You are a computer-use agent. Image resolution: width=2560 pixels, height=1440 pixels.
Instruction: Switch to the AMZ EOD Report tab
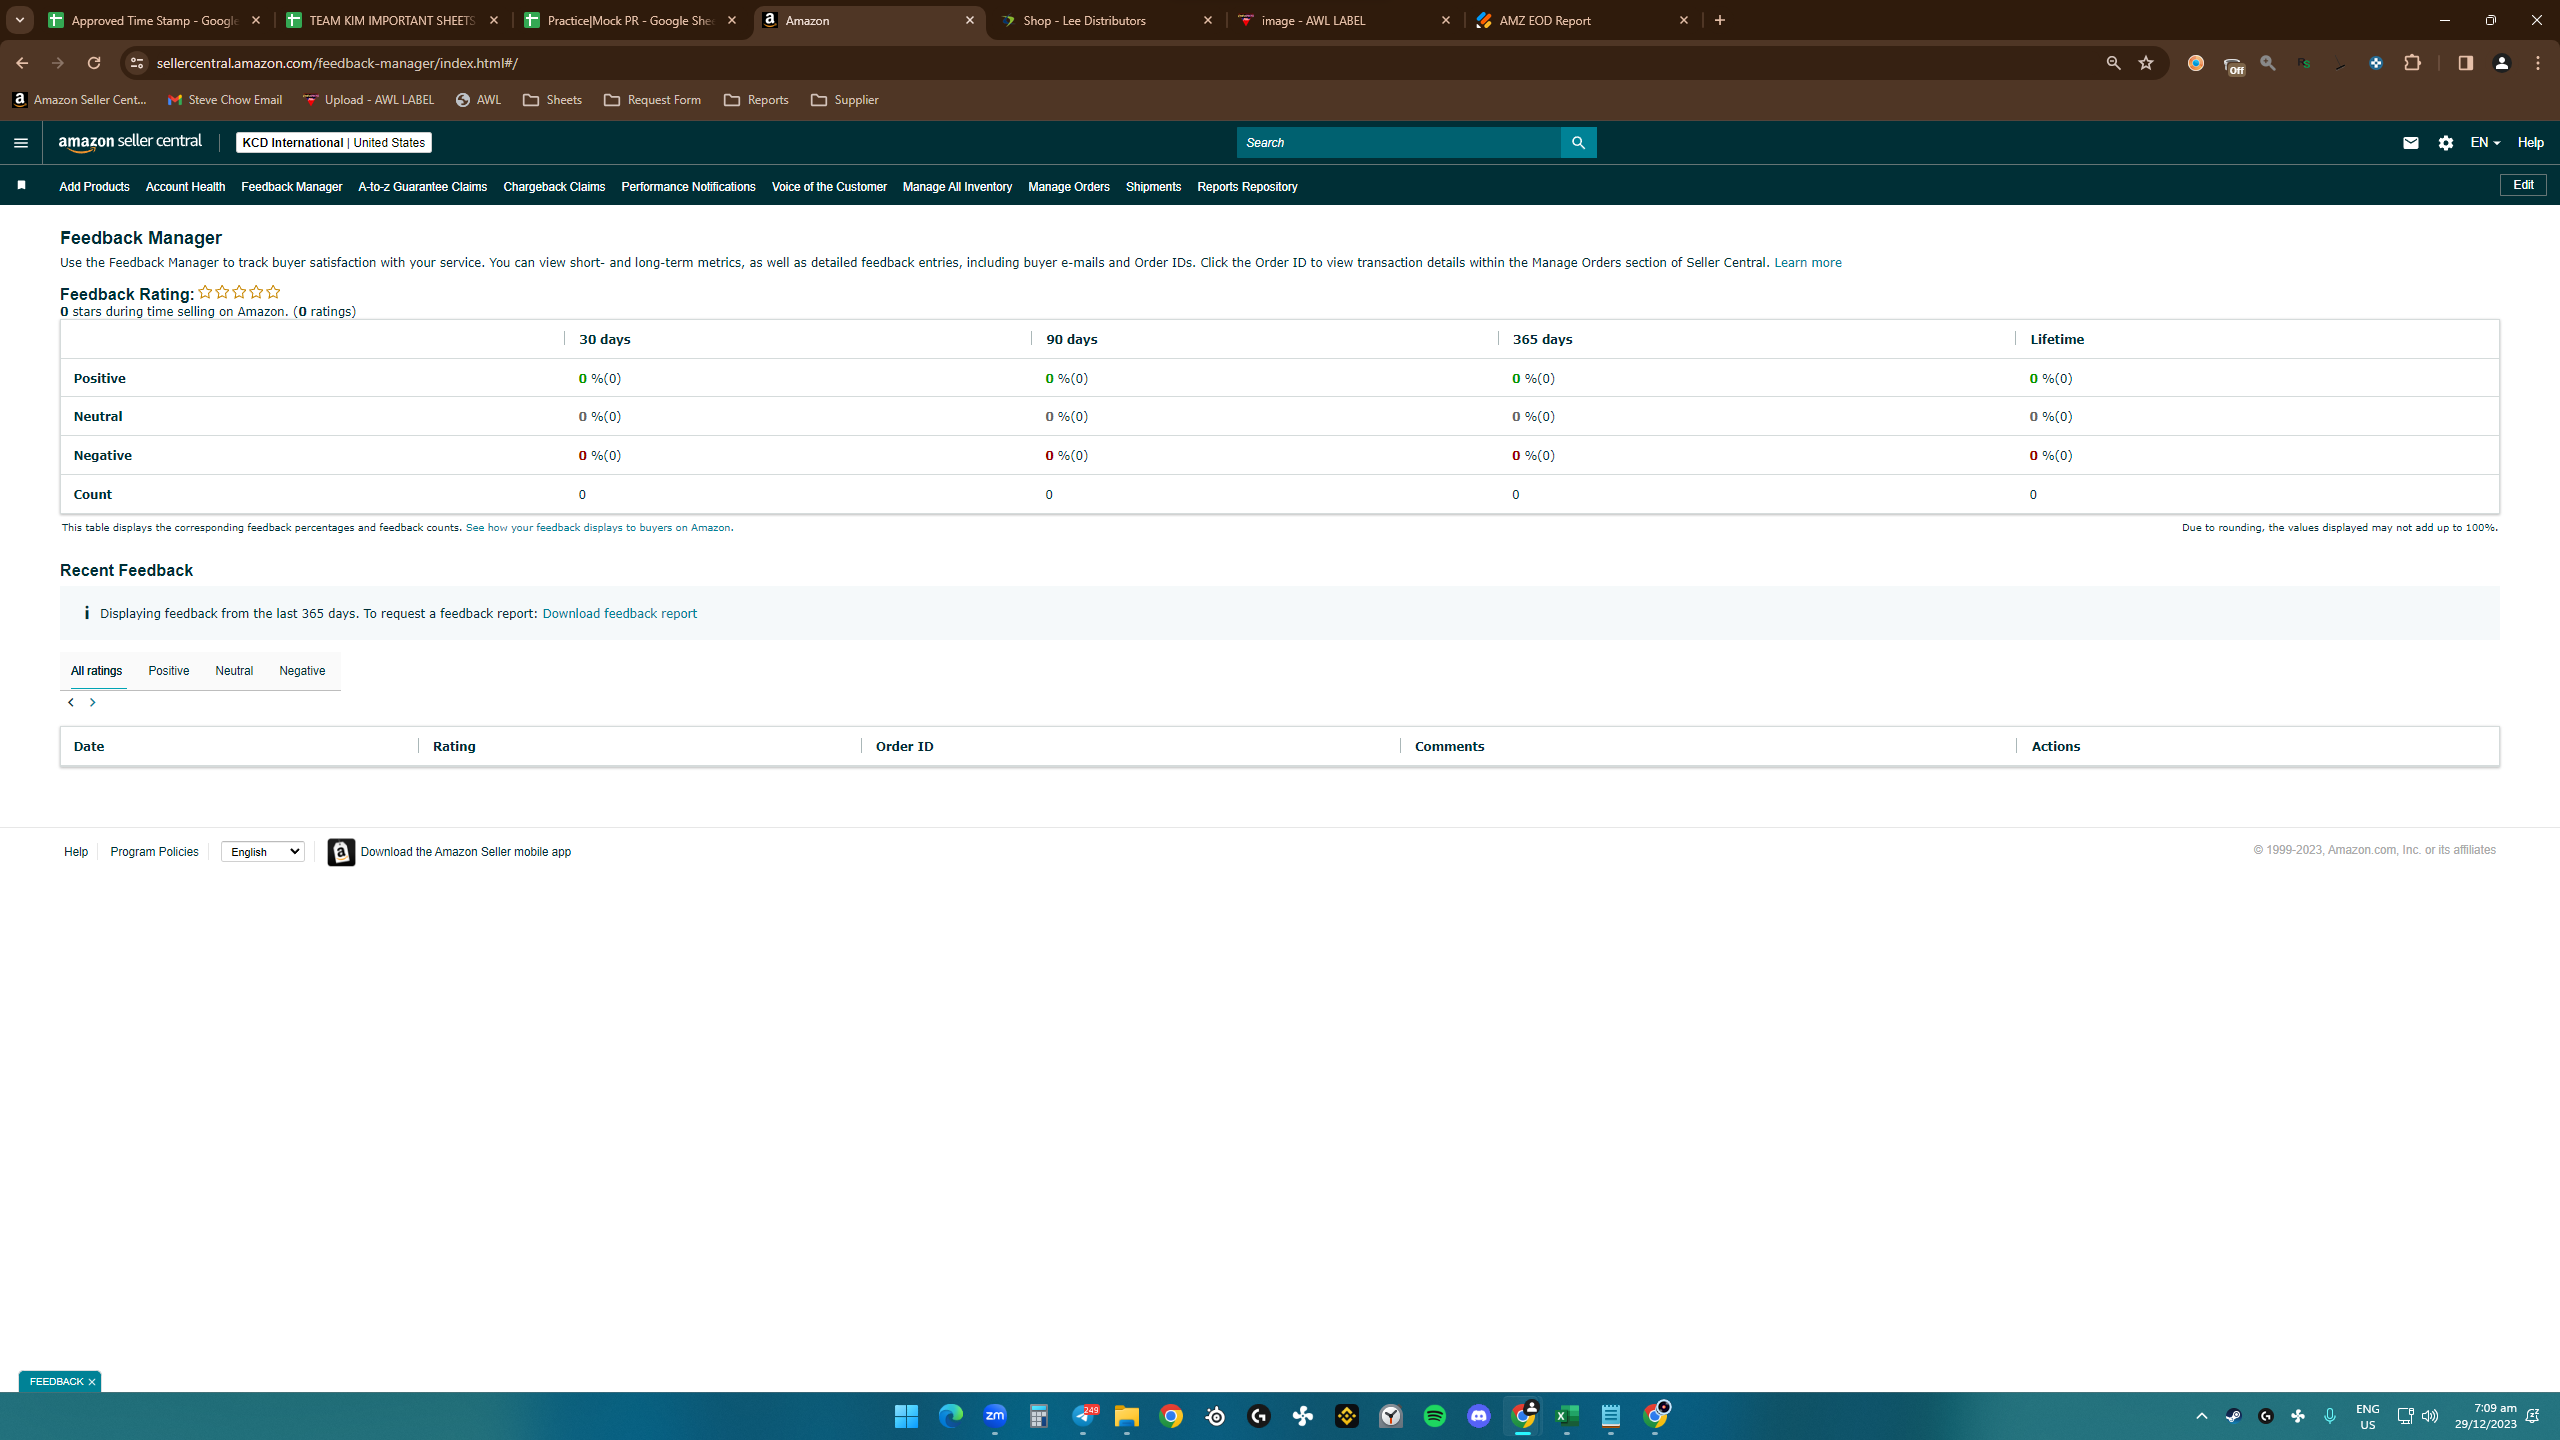pyautogui.click(x=1583, y=20)
